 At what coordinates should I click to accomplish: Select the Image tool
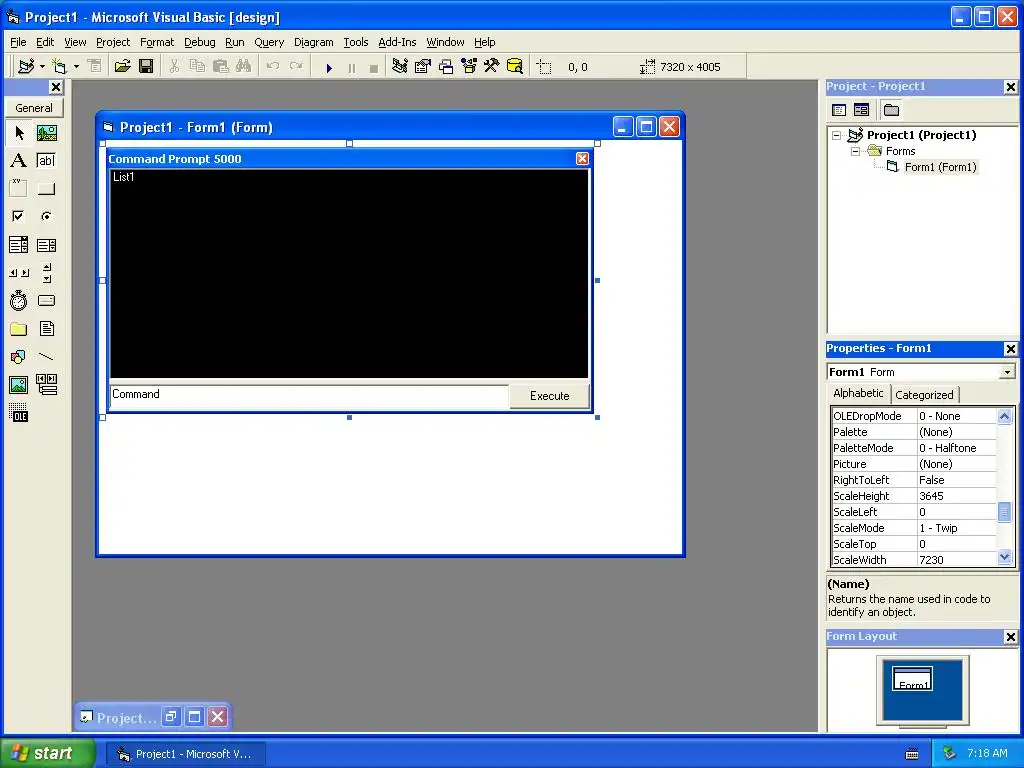pos(19,385)
